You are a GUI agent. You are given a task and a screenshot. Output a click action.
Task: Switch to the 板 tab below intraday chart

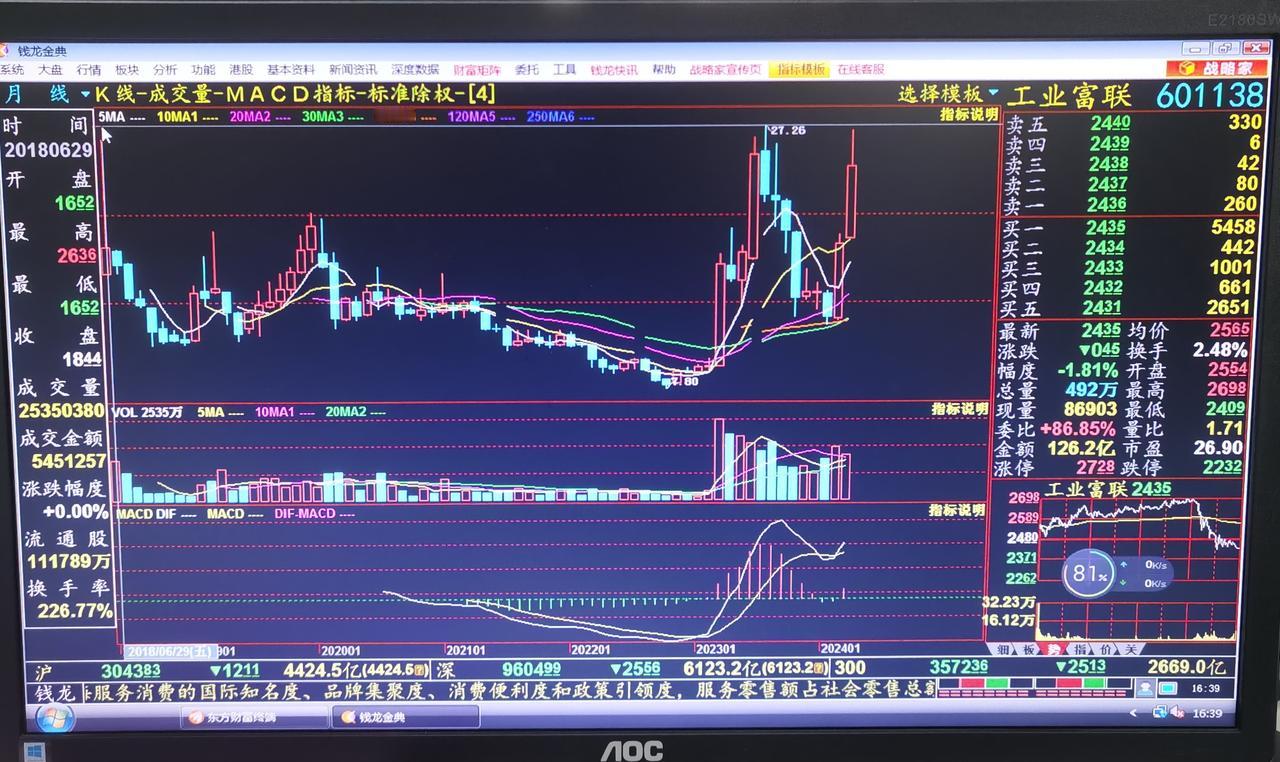coord(1029,649)
